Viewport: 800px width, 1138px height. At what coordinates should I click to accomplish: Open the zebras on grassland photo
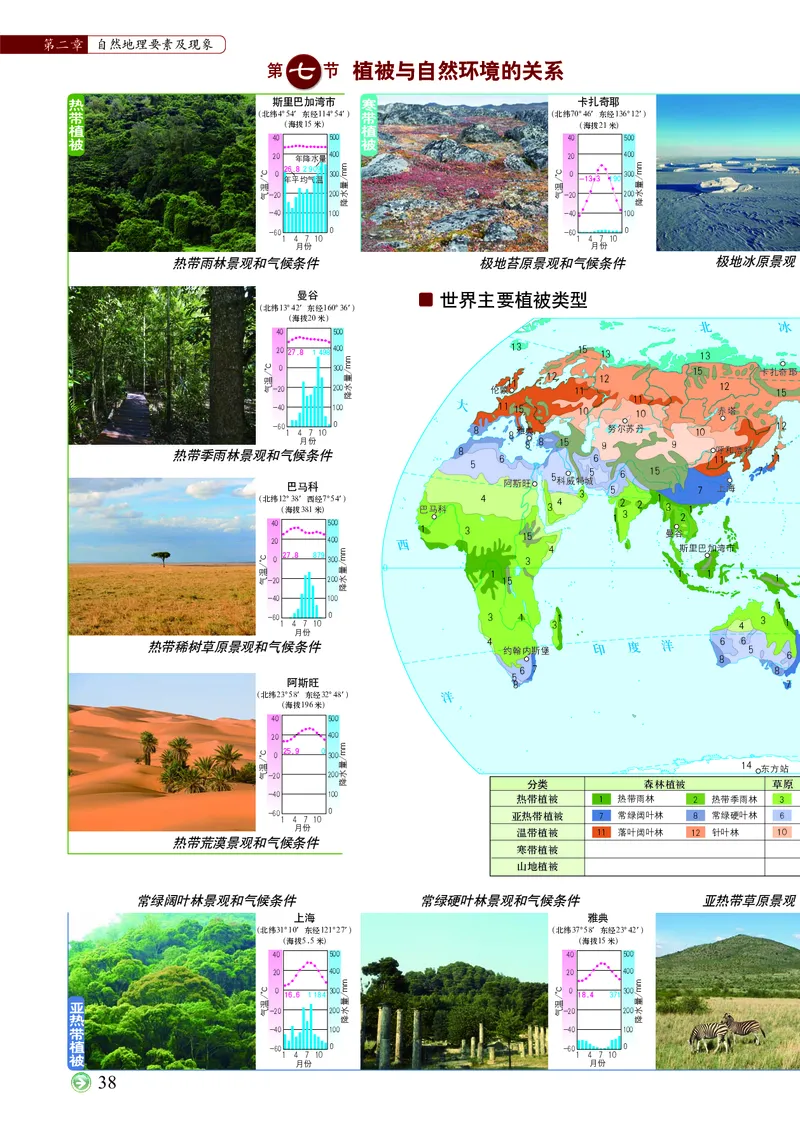coord(728,991)
